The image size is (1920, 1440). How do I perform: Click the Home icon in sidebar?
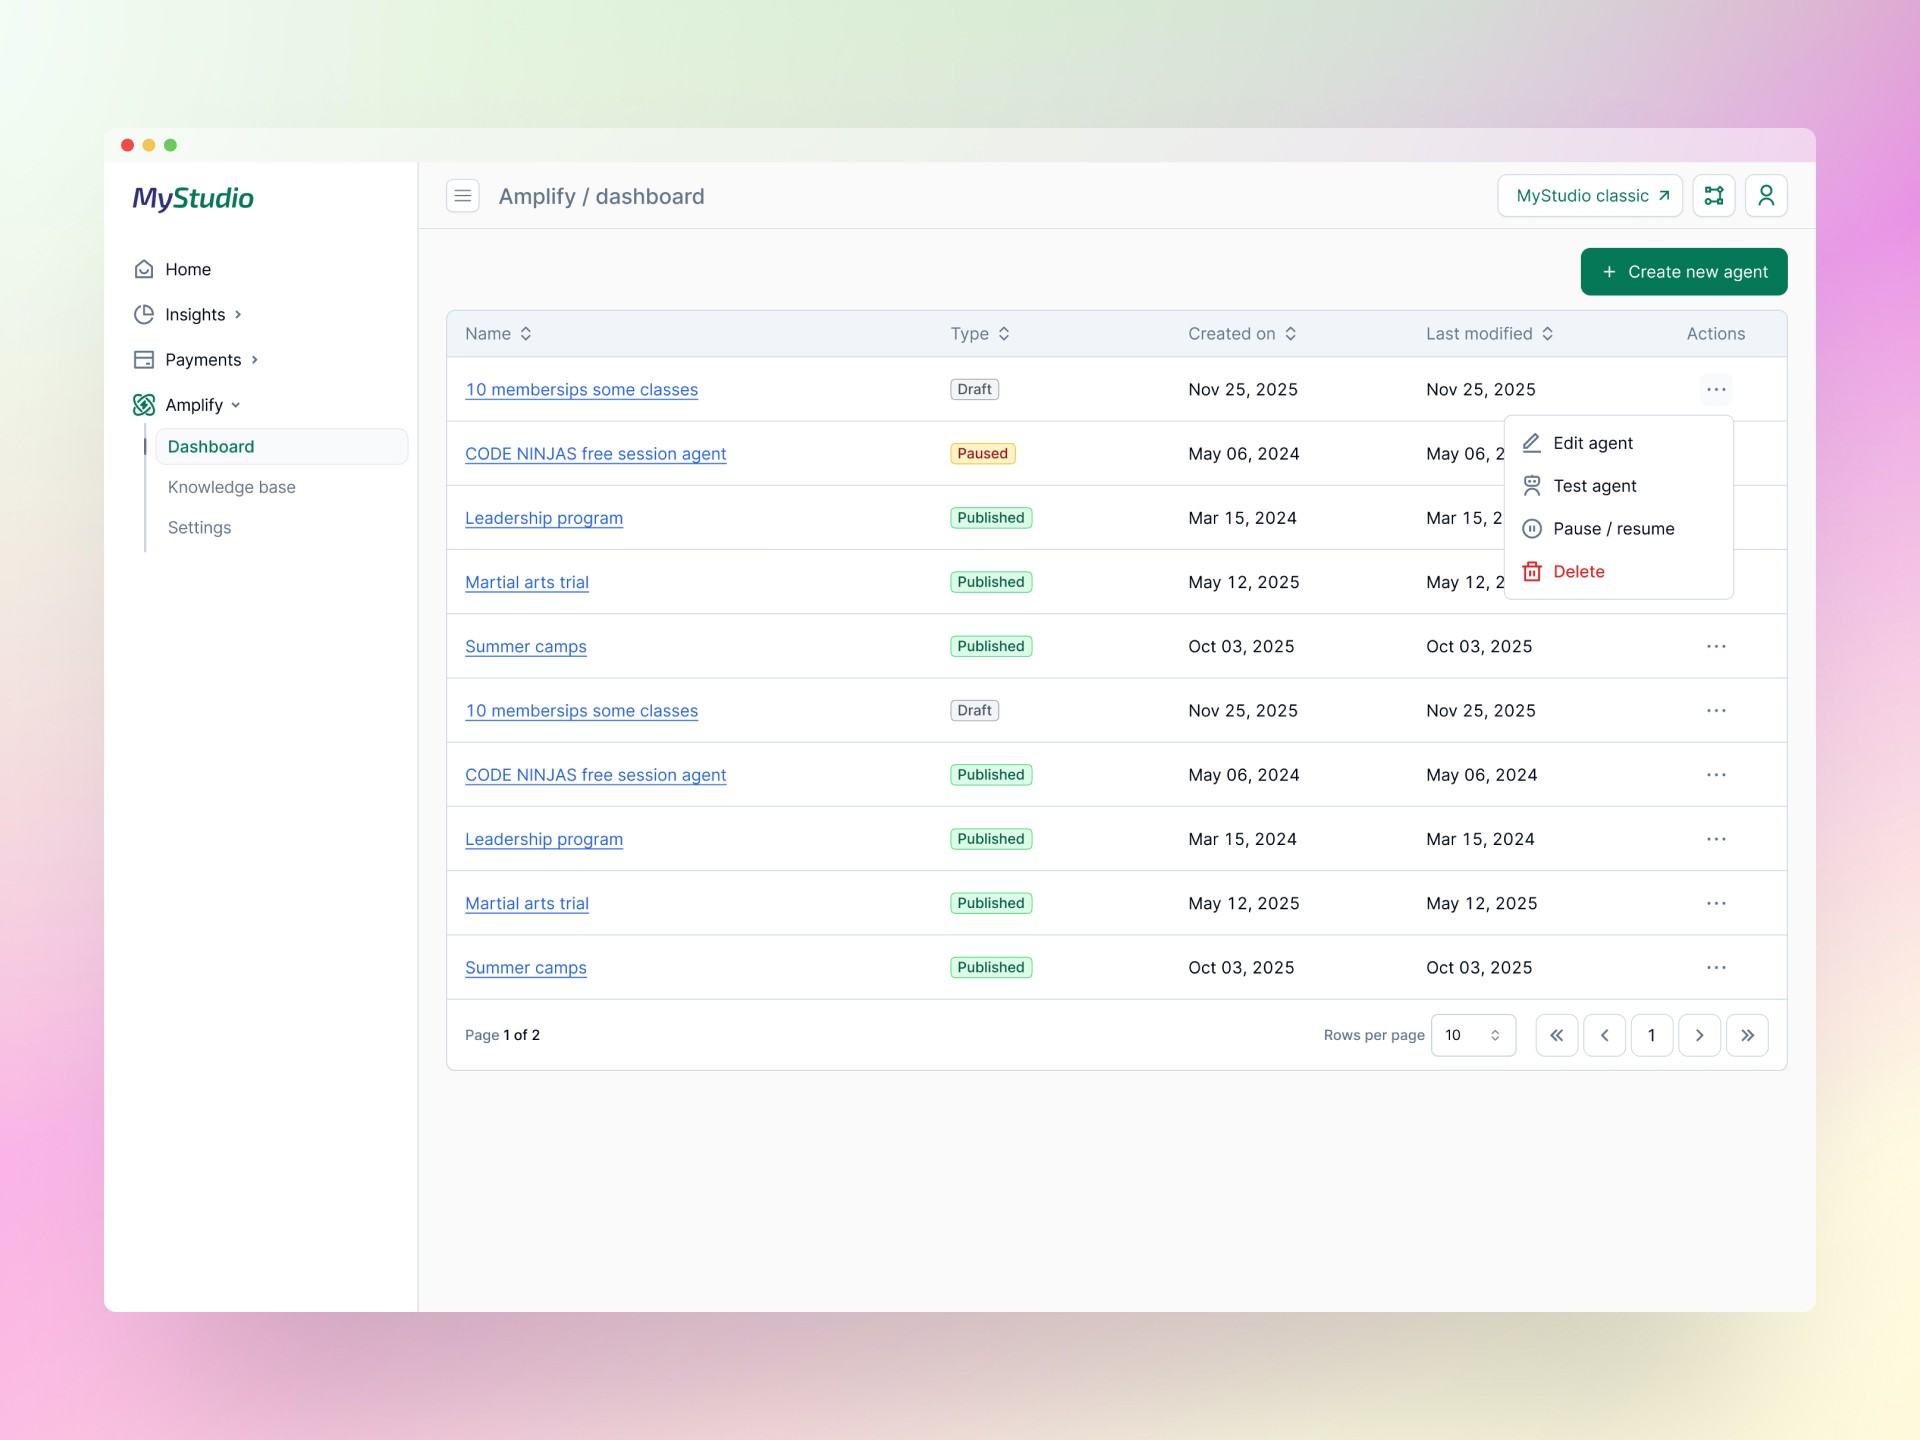tap(144, 269)
